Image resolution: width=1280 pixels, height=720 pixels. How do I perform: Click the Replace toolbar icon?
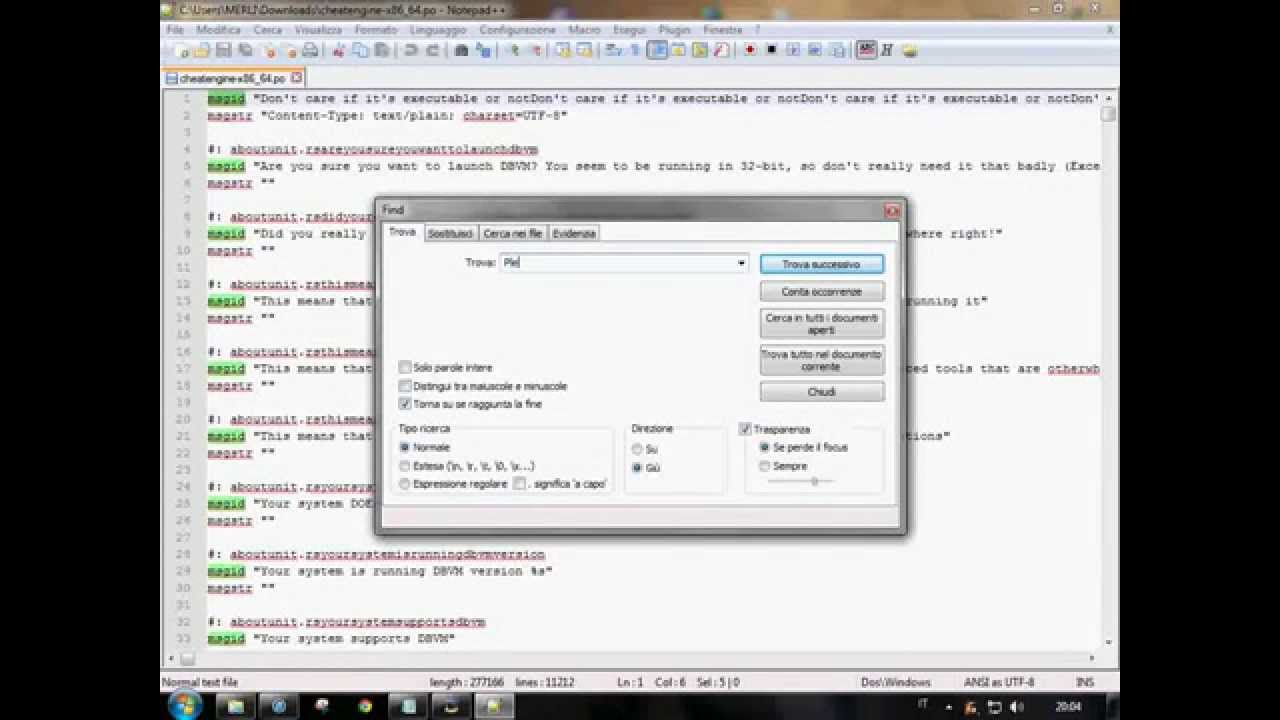(x=483, y=50)
